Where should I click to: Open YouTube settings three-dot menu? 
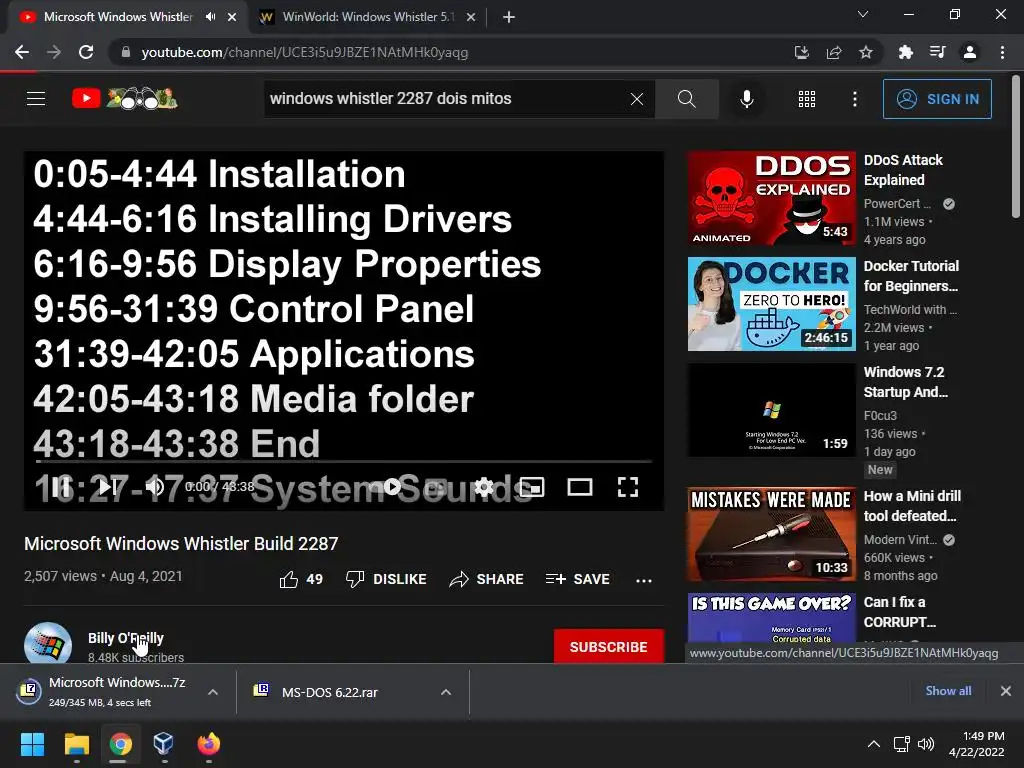[855, 99]
